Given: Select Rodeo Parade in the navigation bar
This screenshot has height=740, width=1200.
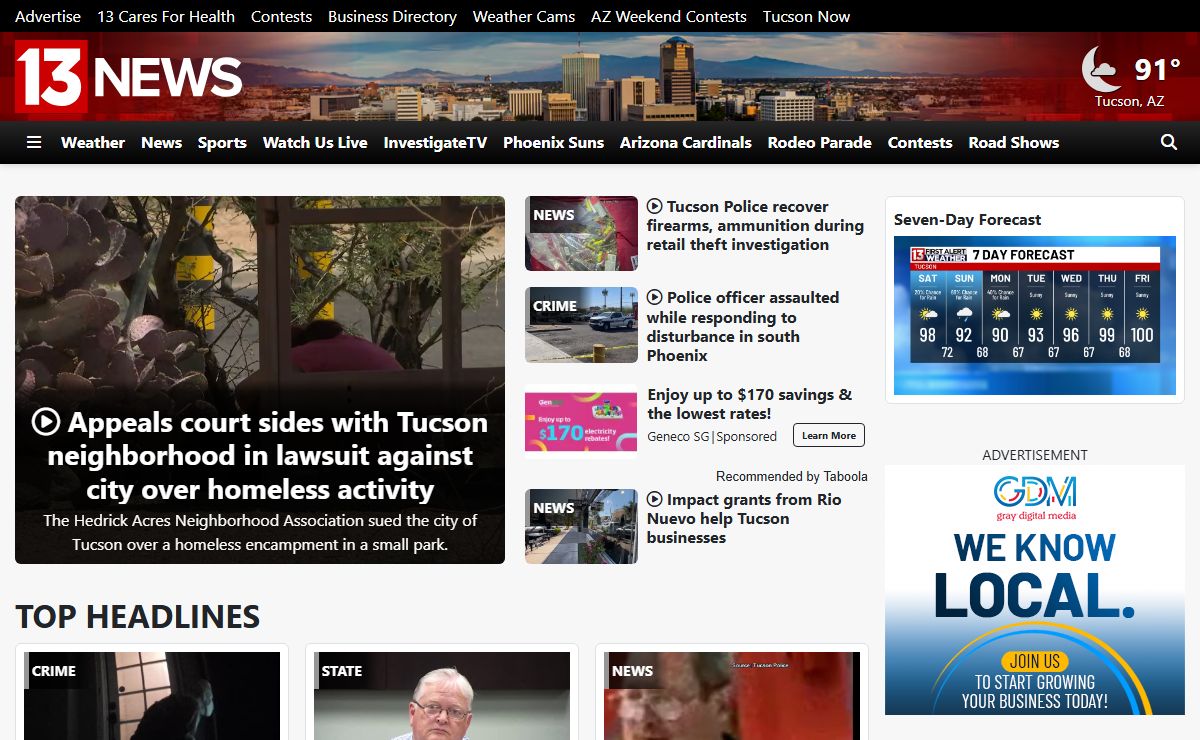Looking at the screenshot, I should click(x=820, y=142).
